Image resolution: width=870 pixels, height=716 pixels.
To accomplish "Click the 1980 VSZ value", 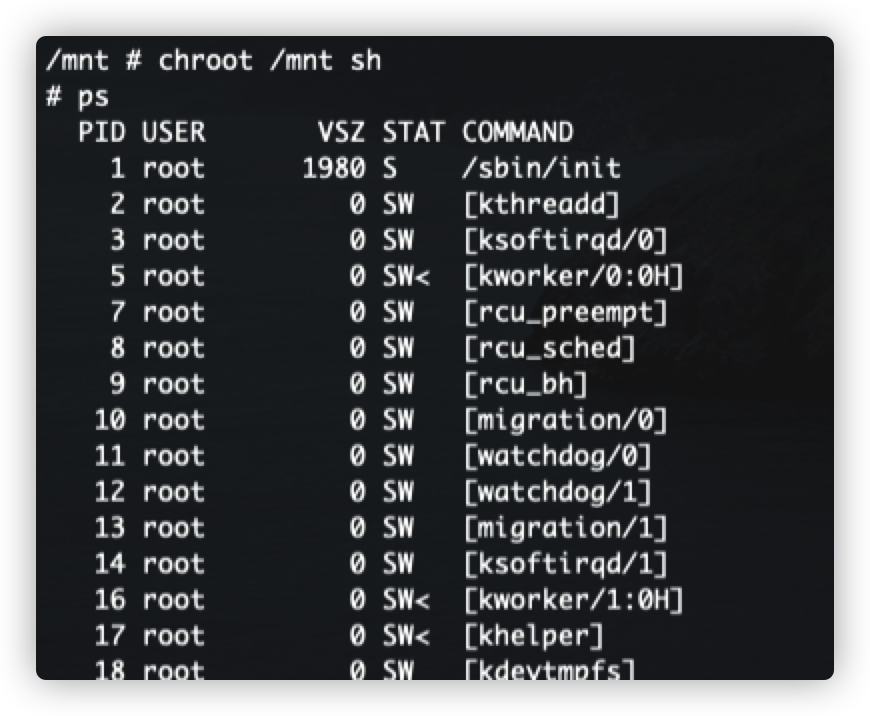I will click(x=334, y=168).
